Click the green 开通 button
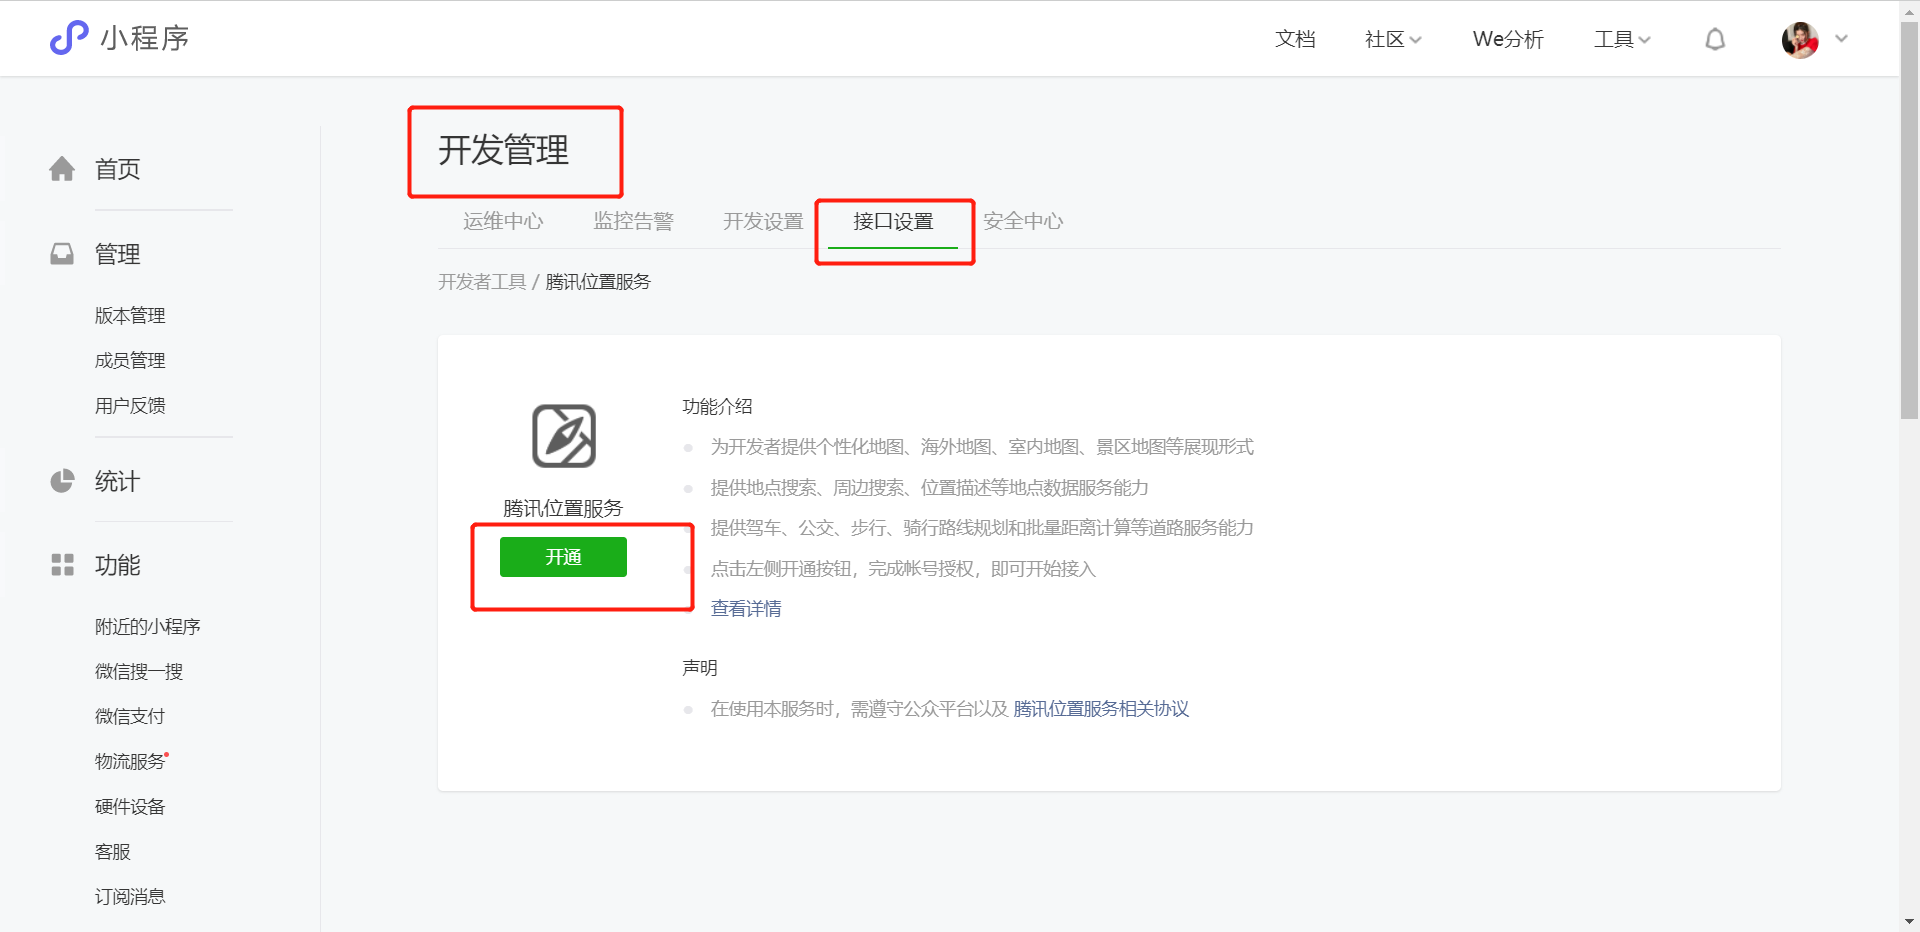Image resolution: width=1920 pixels, height=932 pixels. [563, 557]
